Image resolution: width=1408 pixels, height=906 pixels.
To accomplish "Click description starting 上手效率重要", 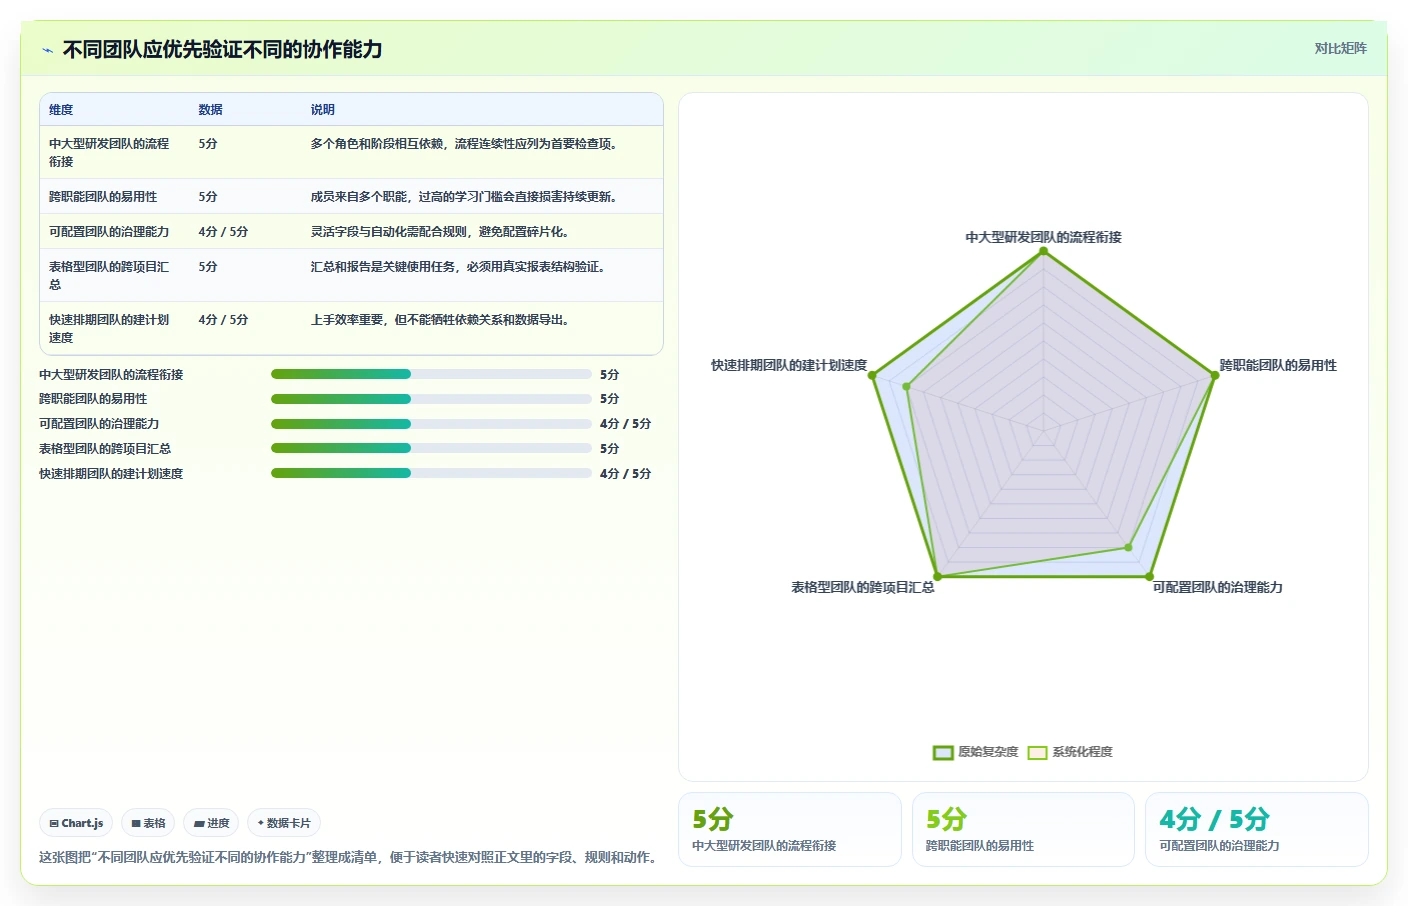I will (x=442, y=320).
